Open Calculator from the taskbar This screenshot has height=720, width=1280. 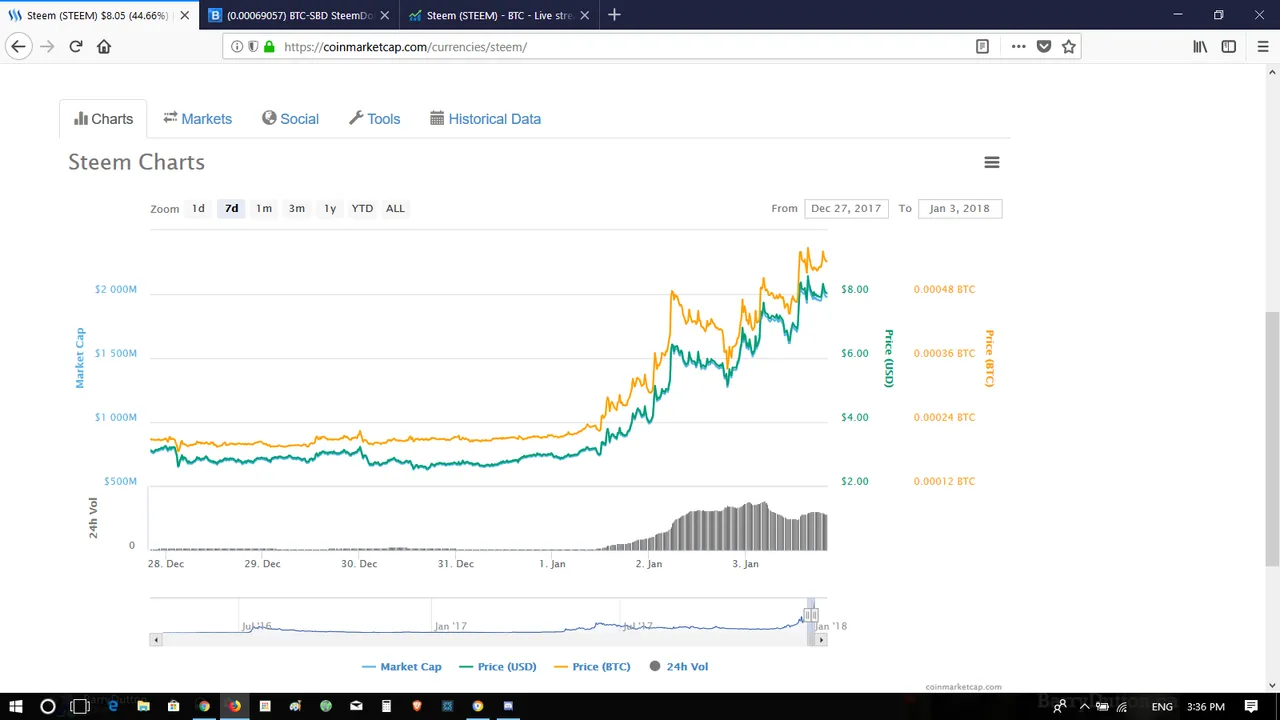tap(386, 706)
